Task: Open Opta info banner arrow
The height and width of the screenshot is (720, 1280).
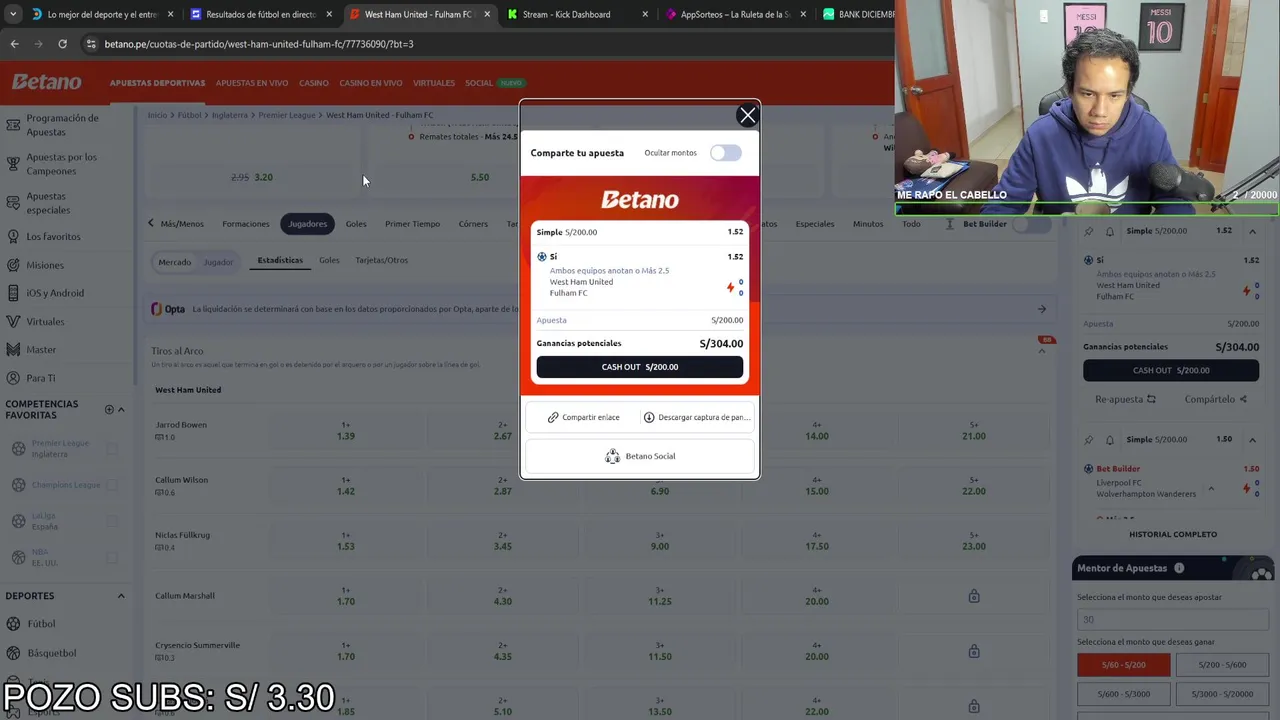Action: click(x=1041, y=309)
